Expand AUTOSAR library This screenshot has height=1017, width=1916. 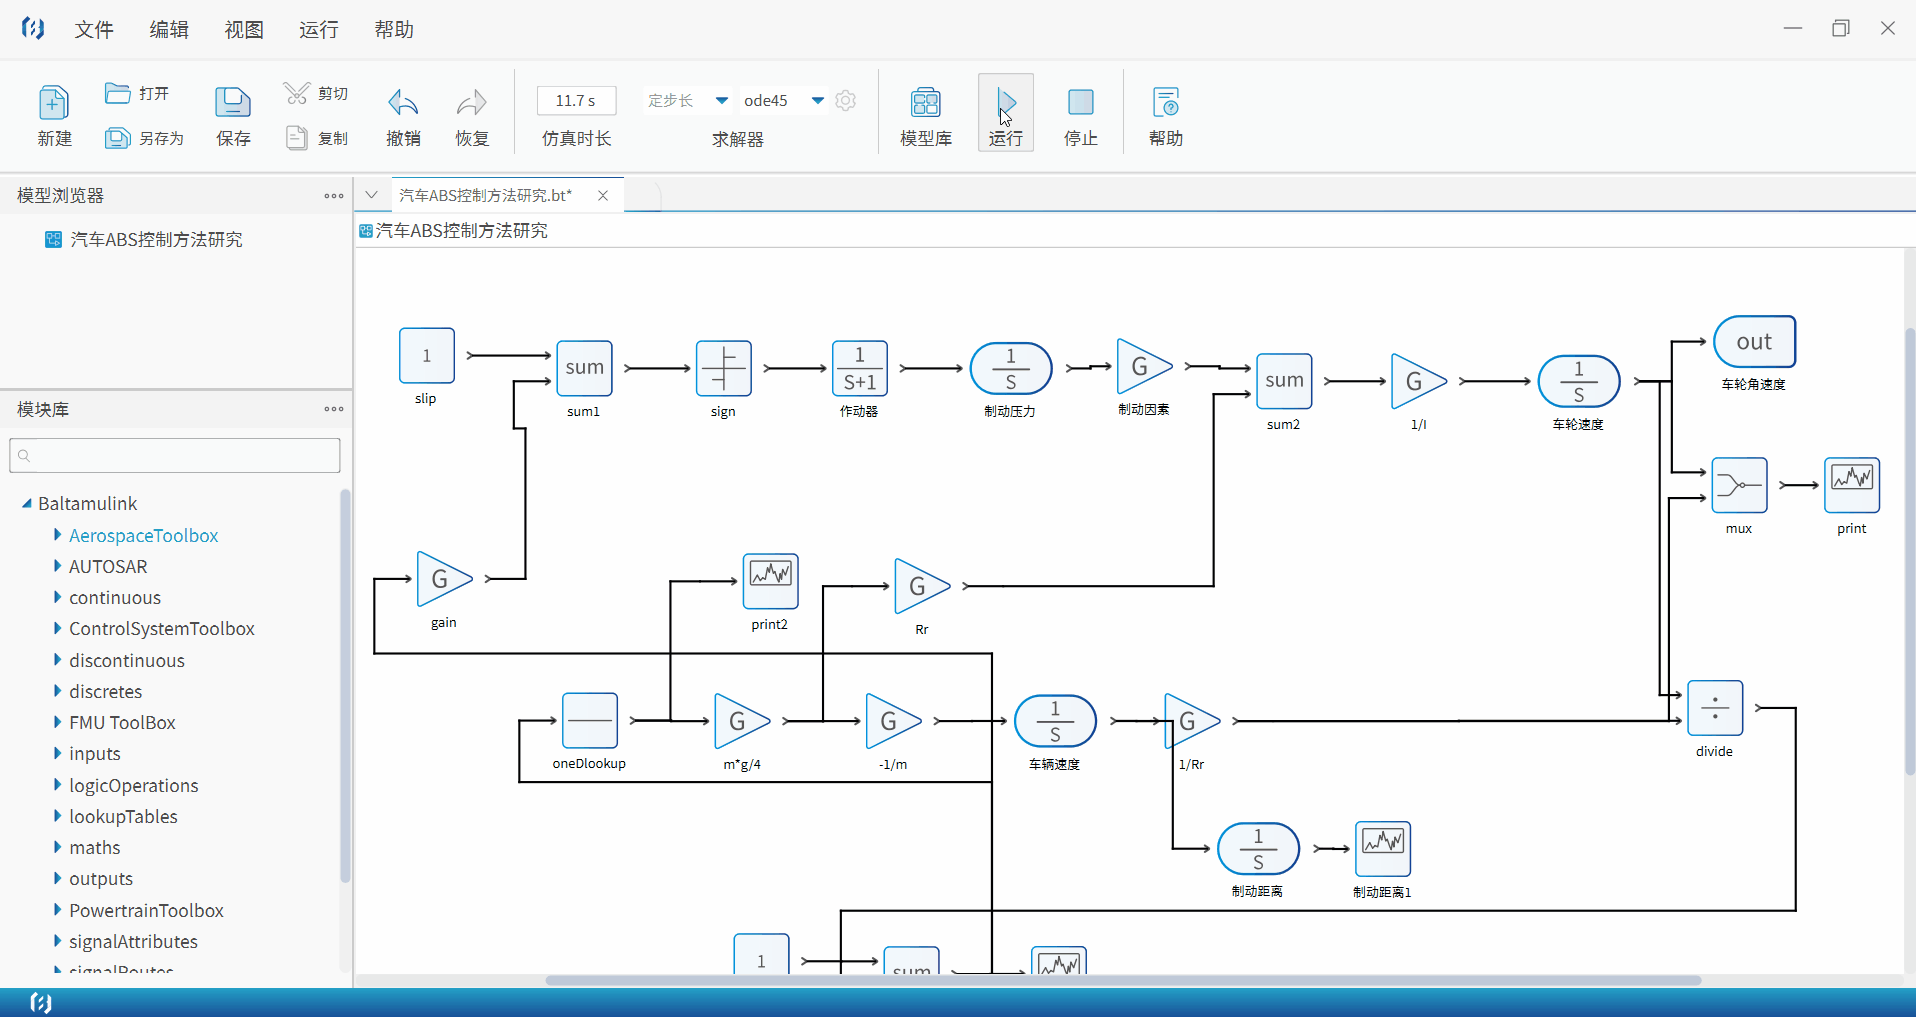57,566
